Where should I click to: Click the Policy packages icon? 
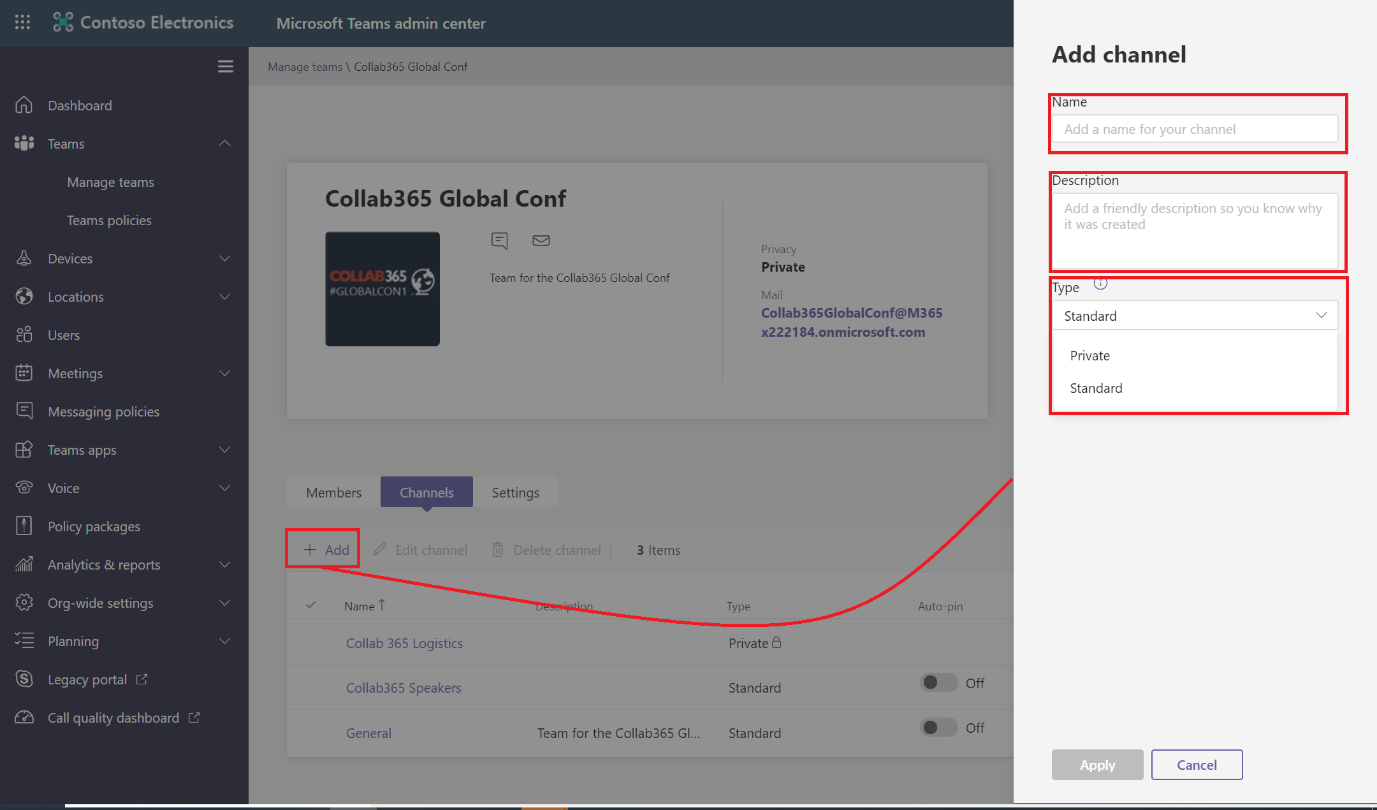pos(25,526)
